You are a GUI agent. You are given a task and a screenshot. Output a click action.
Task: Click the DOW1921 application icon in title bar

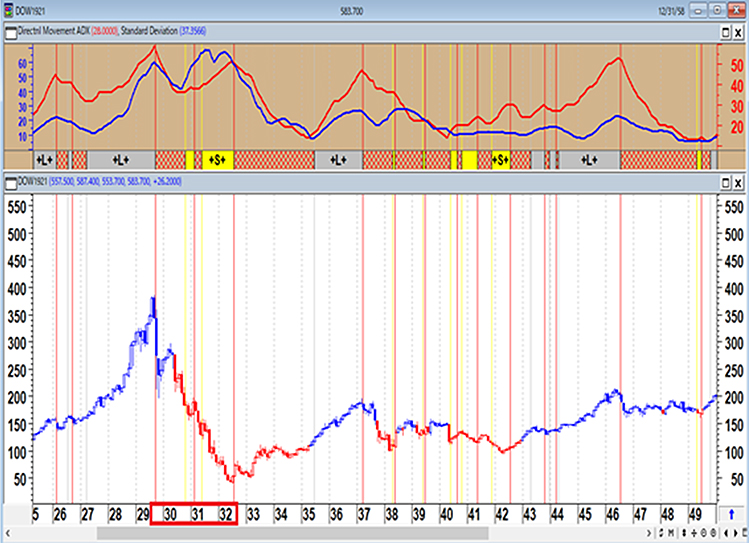pos(10,11)
